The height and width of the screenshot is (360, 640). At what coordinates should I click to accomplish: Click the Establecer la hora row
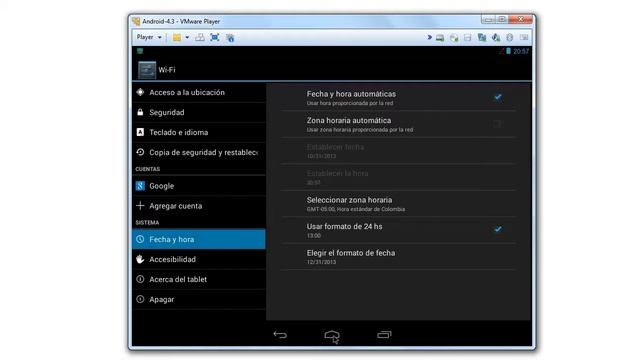click(x=398, y=177)
